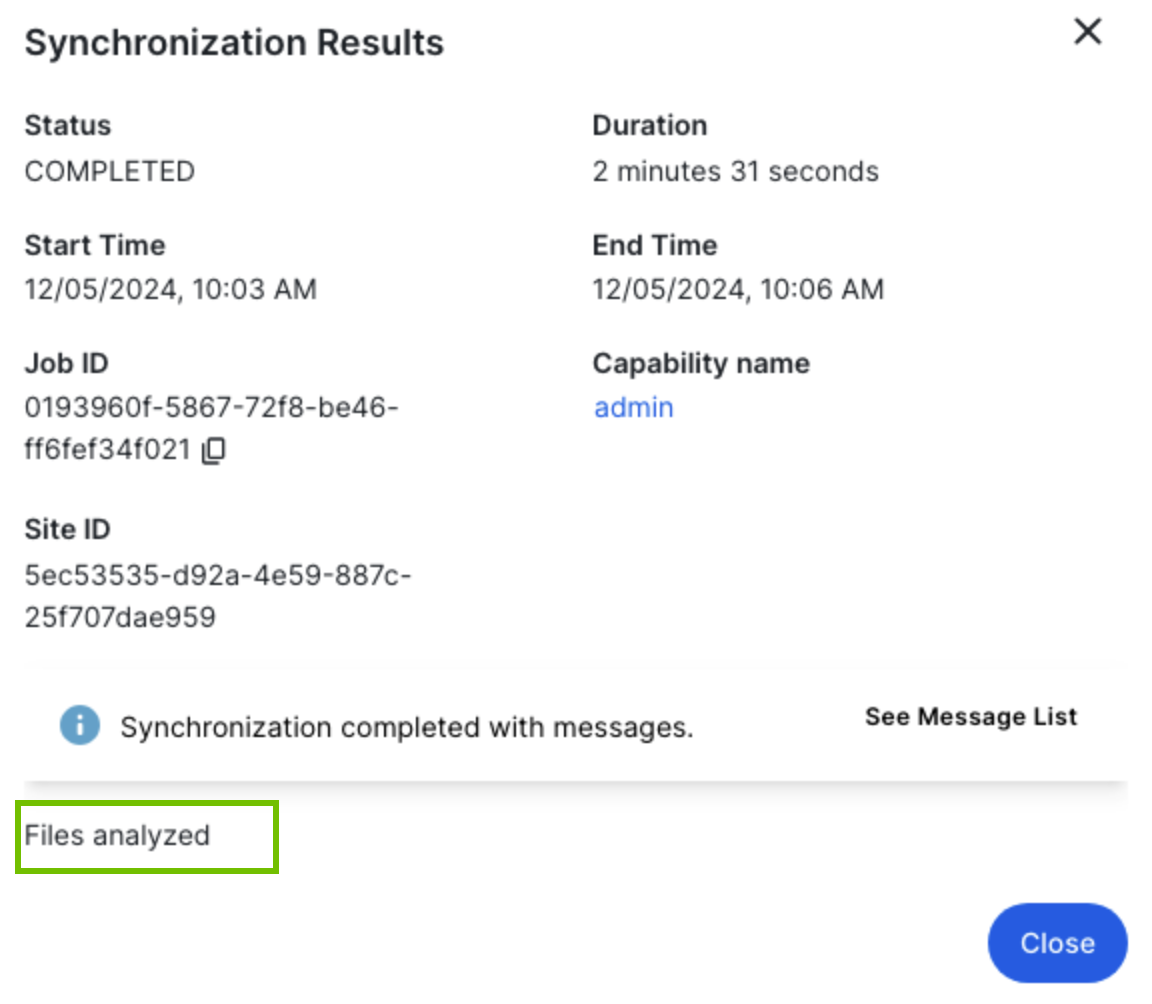Close the dialog with the X icon
Screen dimensions: 1152x1004
click(1087, 32)
